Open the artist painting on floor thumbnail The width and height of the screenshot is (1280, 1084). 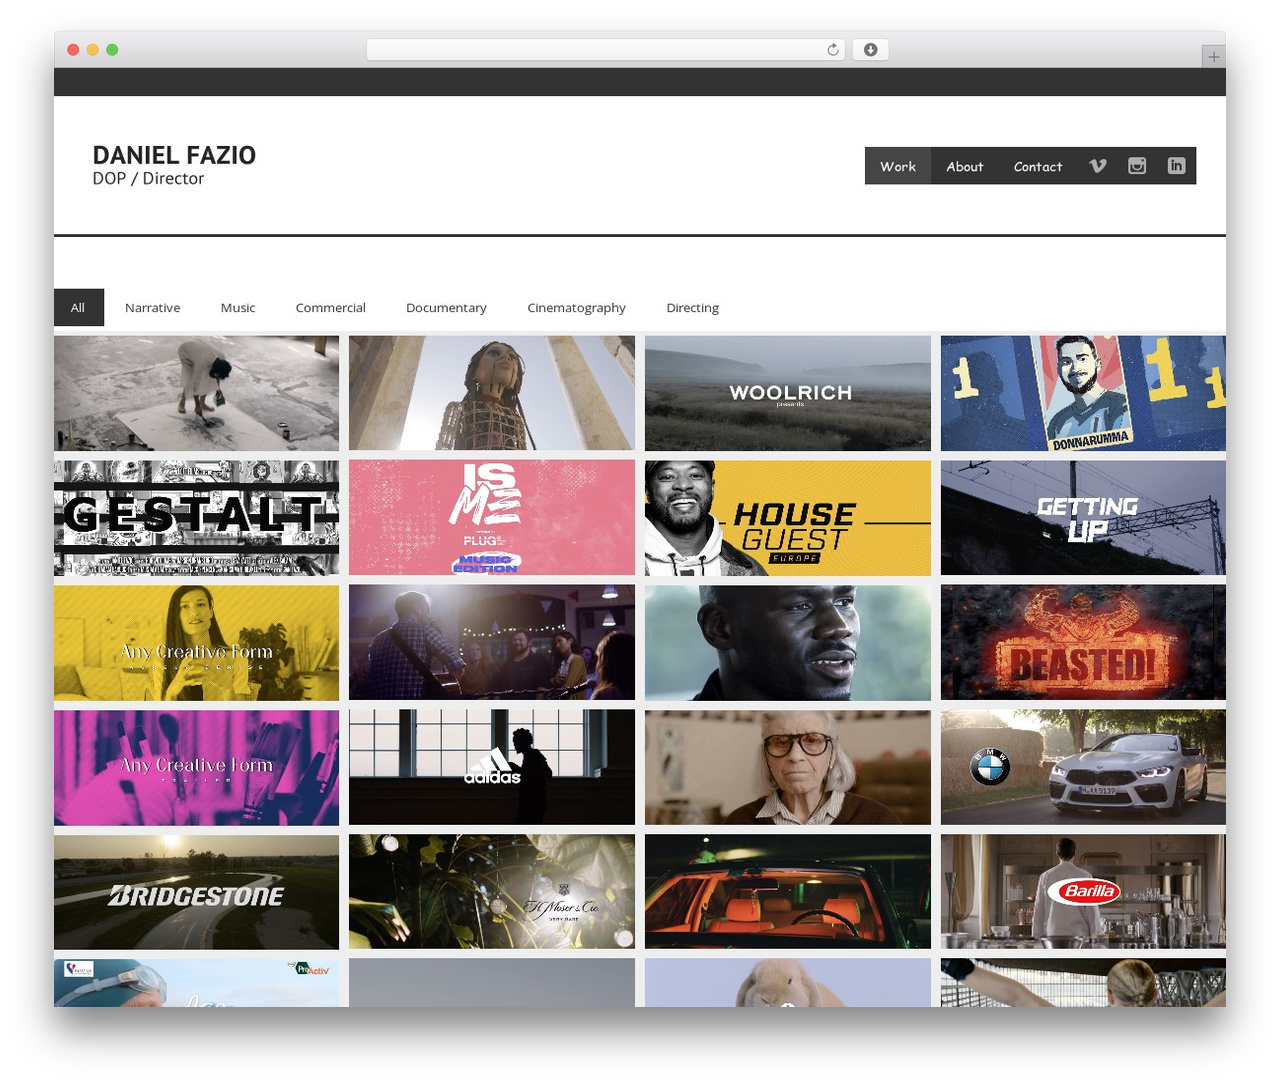click(x=197, y=393)
